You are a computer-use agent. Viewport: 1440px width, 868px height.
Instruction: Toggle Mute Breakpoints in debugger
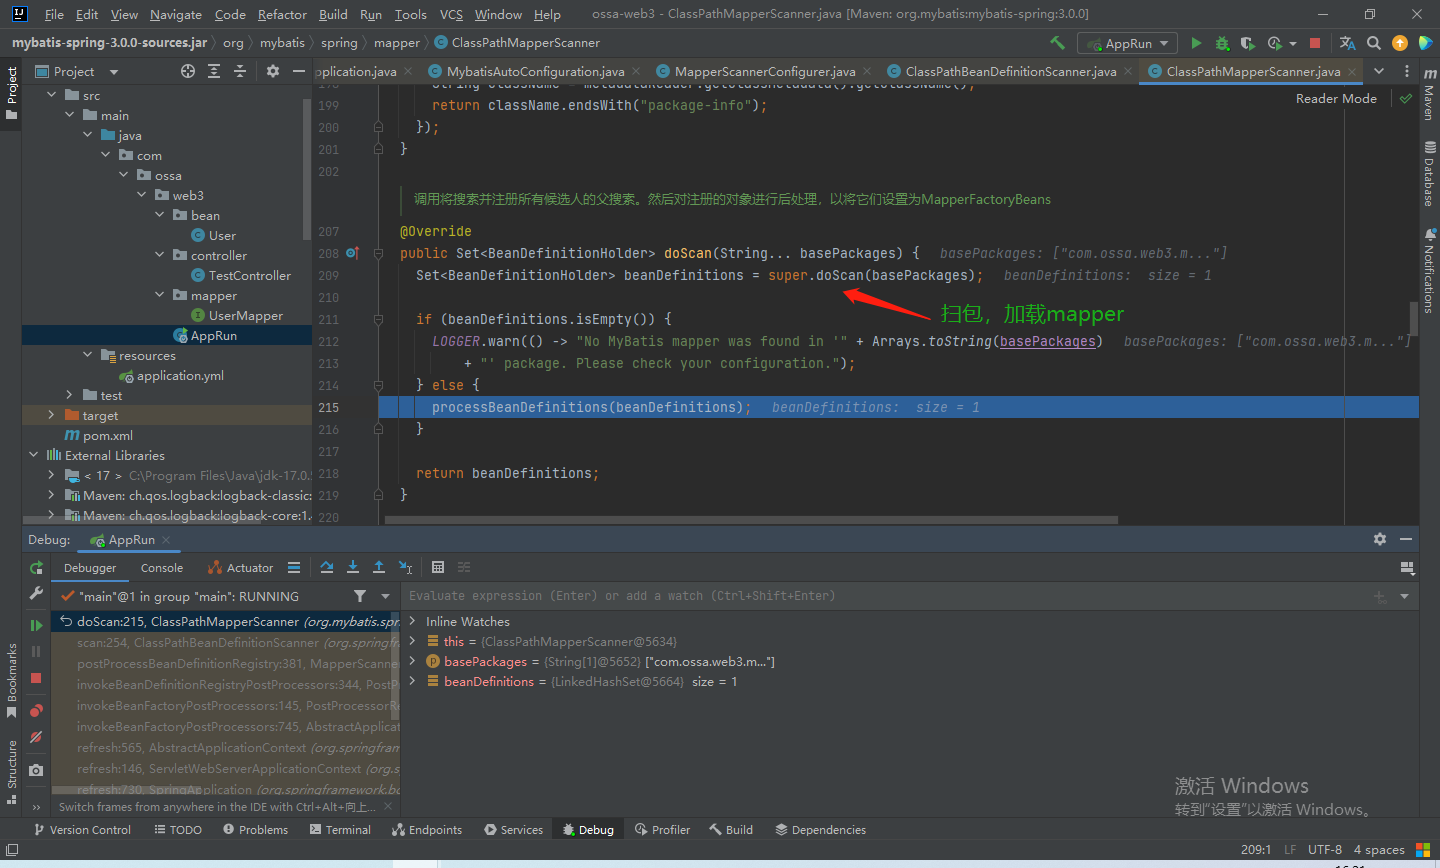[x=36, y=738]
